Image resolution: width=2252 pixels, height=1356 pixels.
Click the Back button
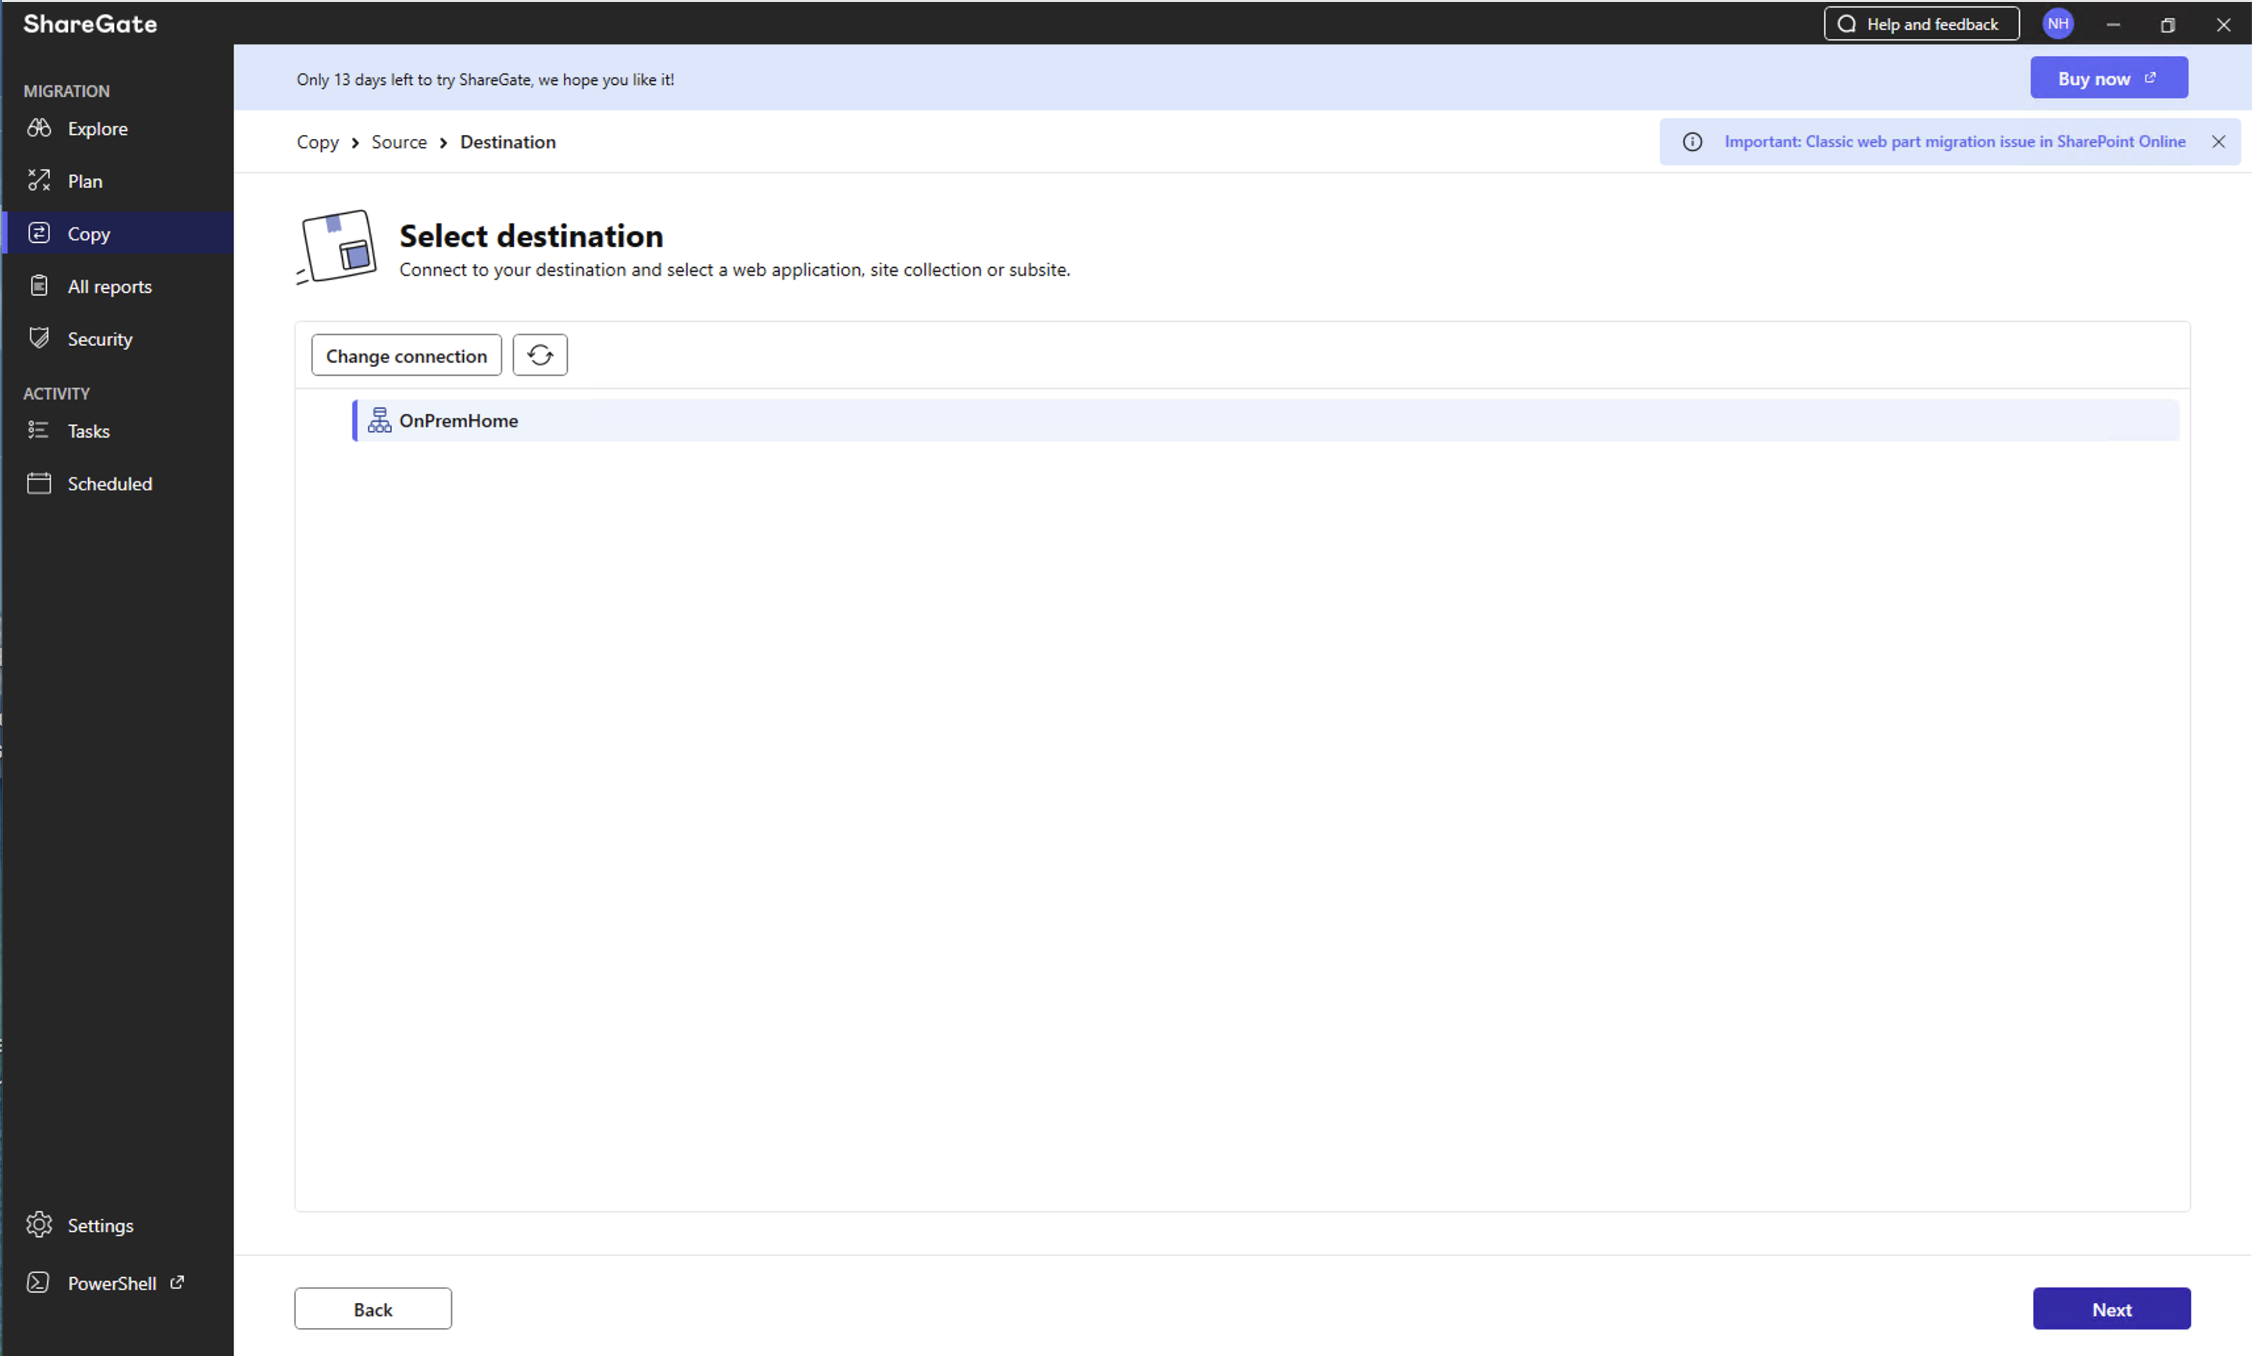[x=373, y=1309]
